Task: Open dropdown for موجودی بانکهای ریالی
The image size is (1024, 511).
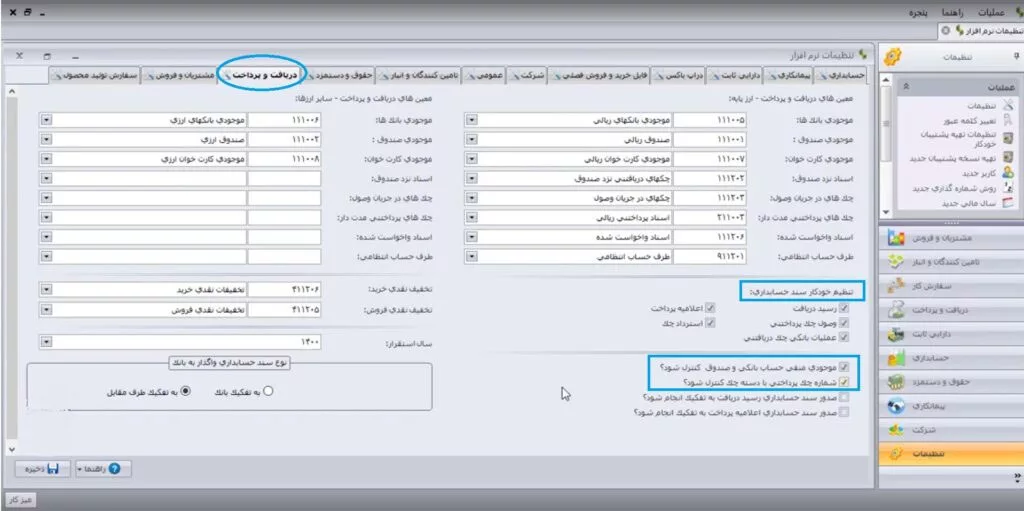Action: coord(472,120)
